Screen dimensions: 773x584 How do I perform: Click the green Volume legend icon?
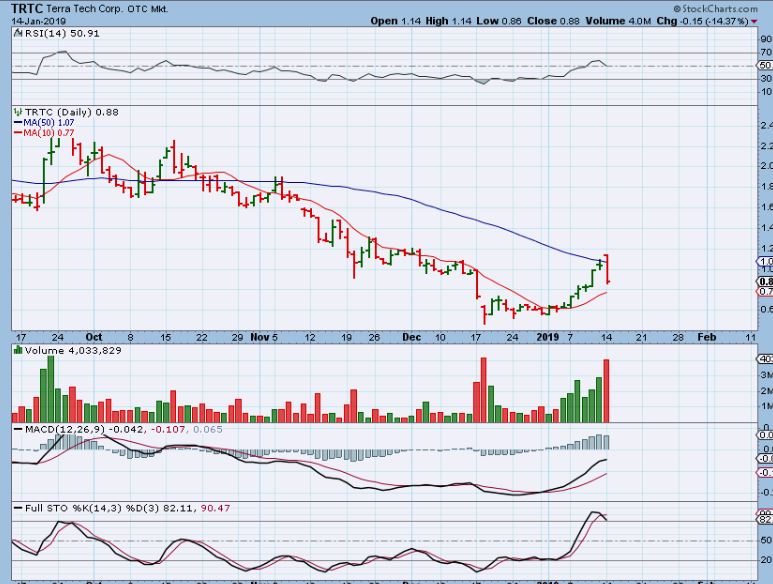click(x=18, y=350)
